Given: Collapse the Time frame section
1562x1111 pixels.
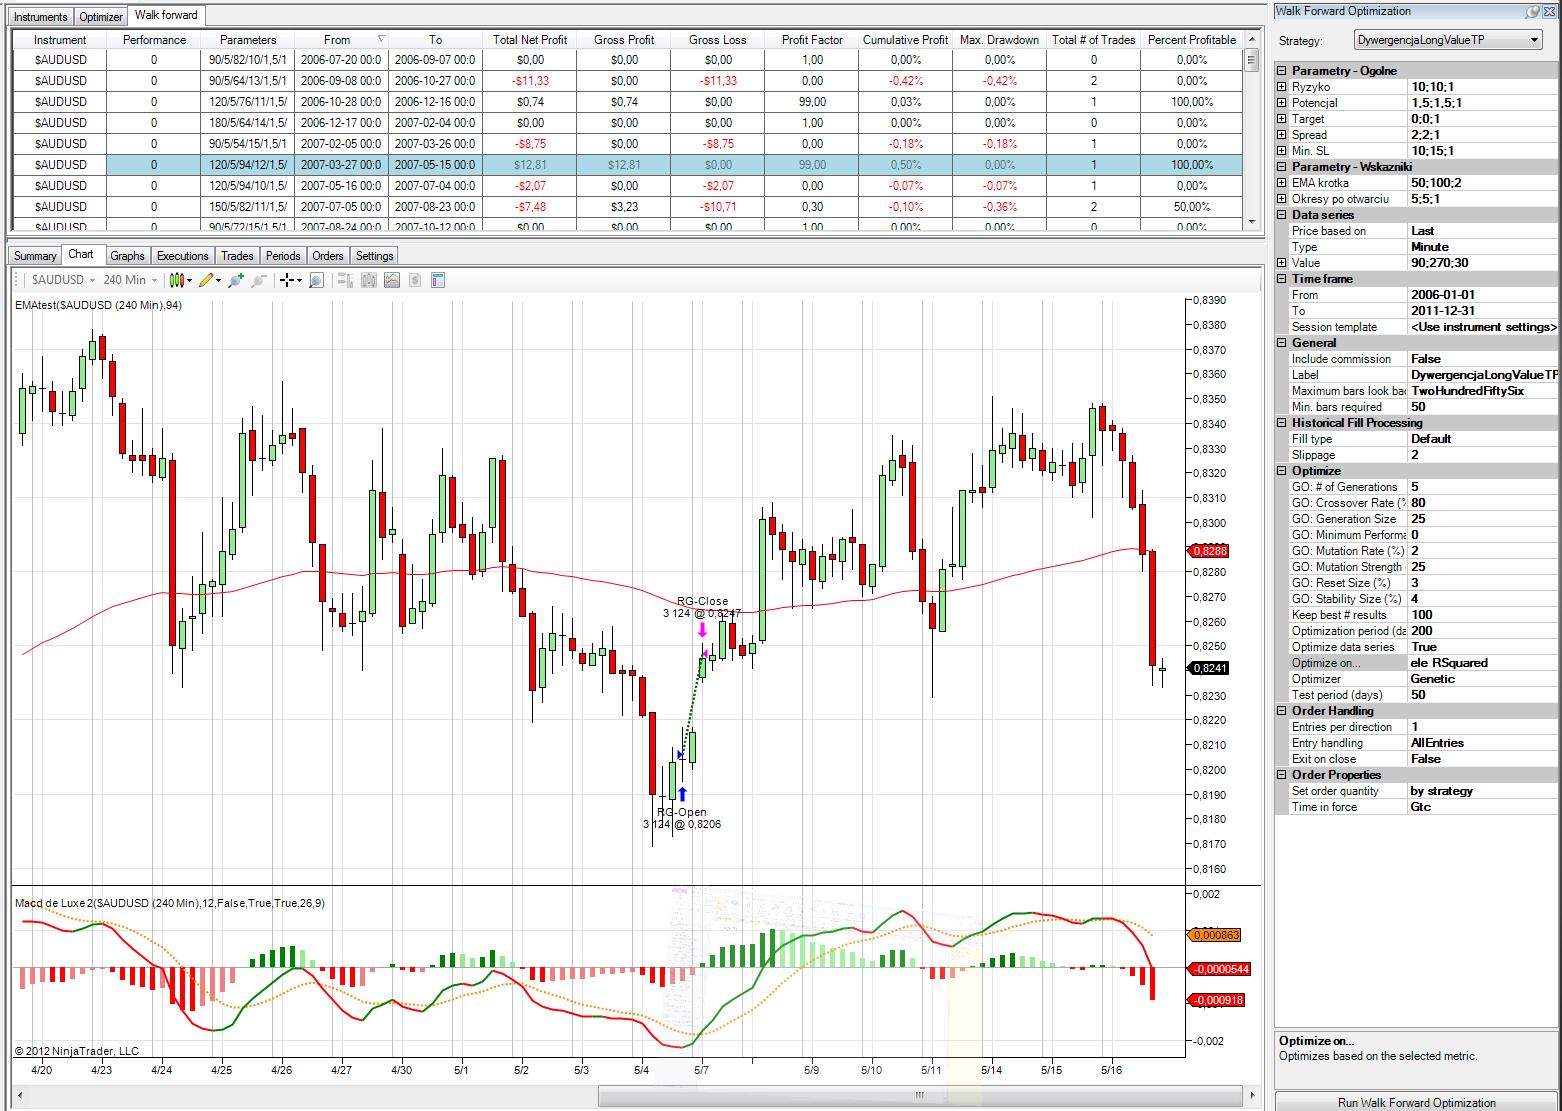Looking at the screenshot, I should 1282,279.
